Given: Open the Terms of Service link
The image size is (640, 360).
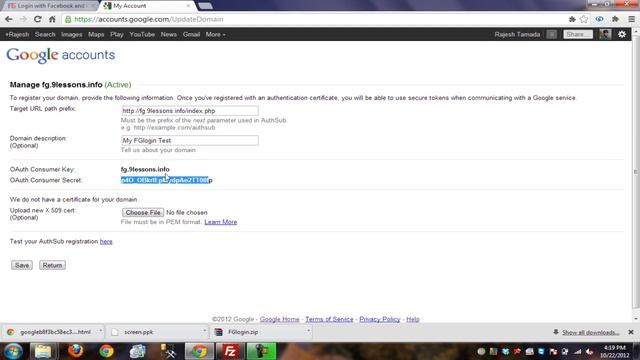Looking at the screenshot, I should (x=329, y=319).
